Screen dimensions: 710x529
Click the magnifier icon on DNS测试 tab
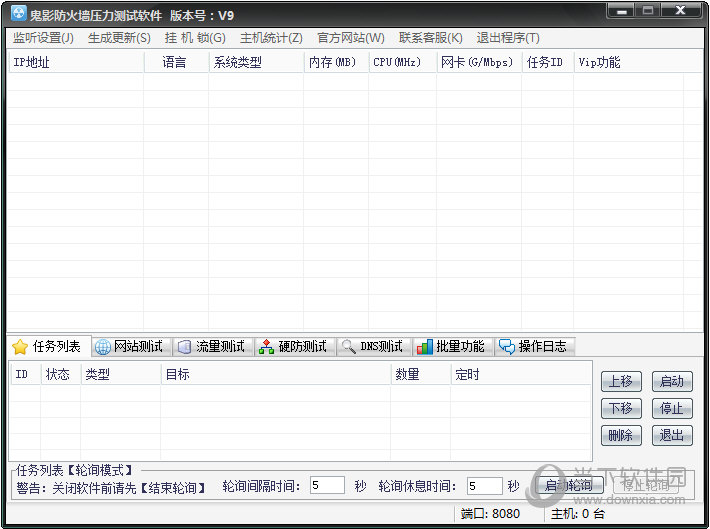tap(348, 347)
